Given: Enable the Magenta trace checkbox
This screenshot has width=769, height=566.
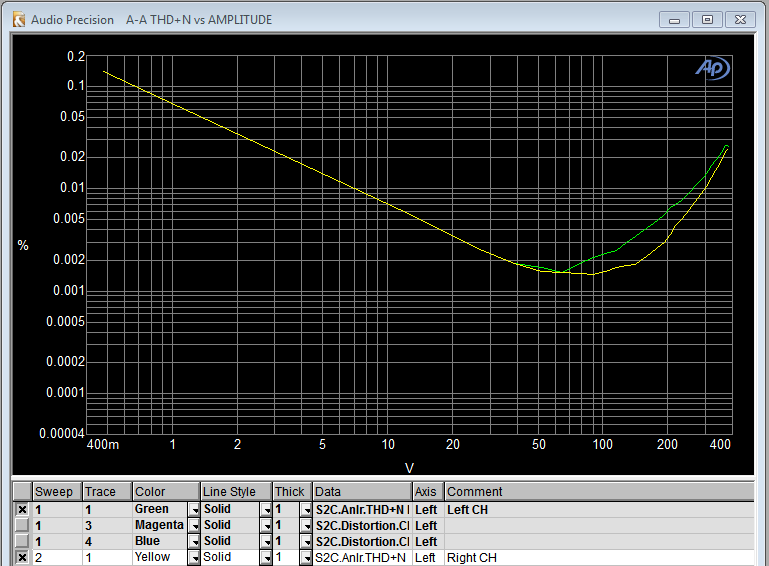Looking at the screenshot, I should coord(22,525).
